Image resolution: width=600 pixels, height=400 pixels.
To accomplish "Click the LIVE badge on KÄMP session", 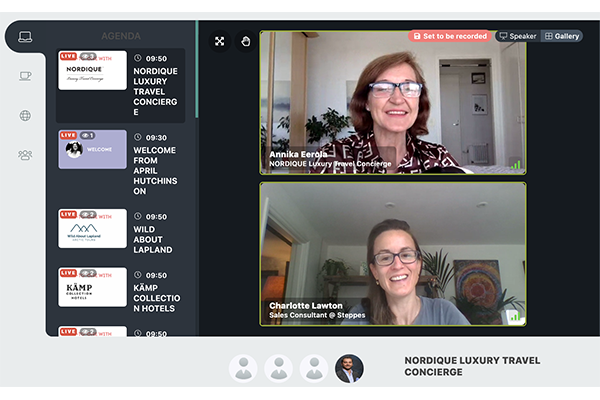I will (68, 273).
